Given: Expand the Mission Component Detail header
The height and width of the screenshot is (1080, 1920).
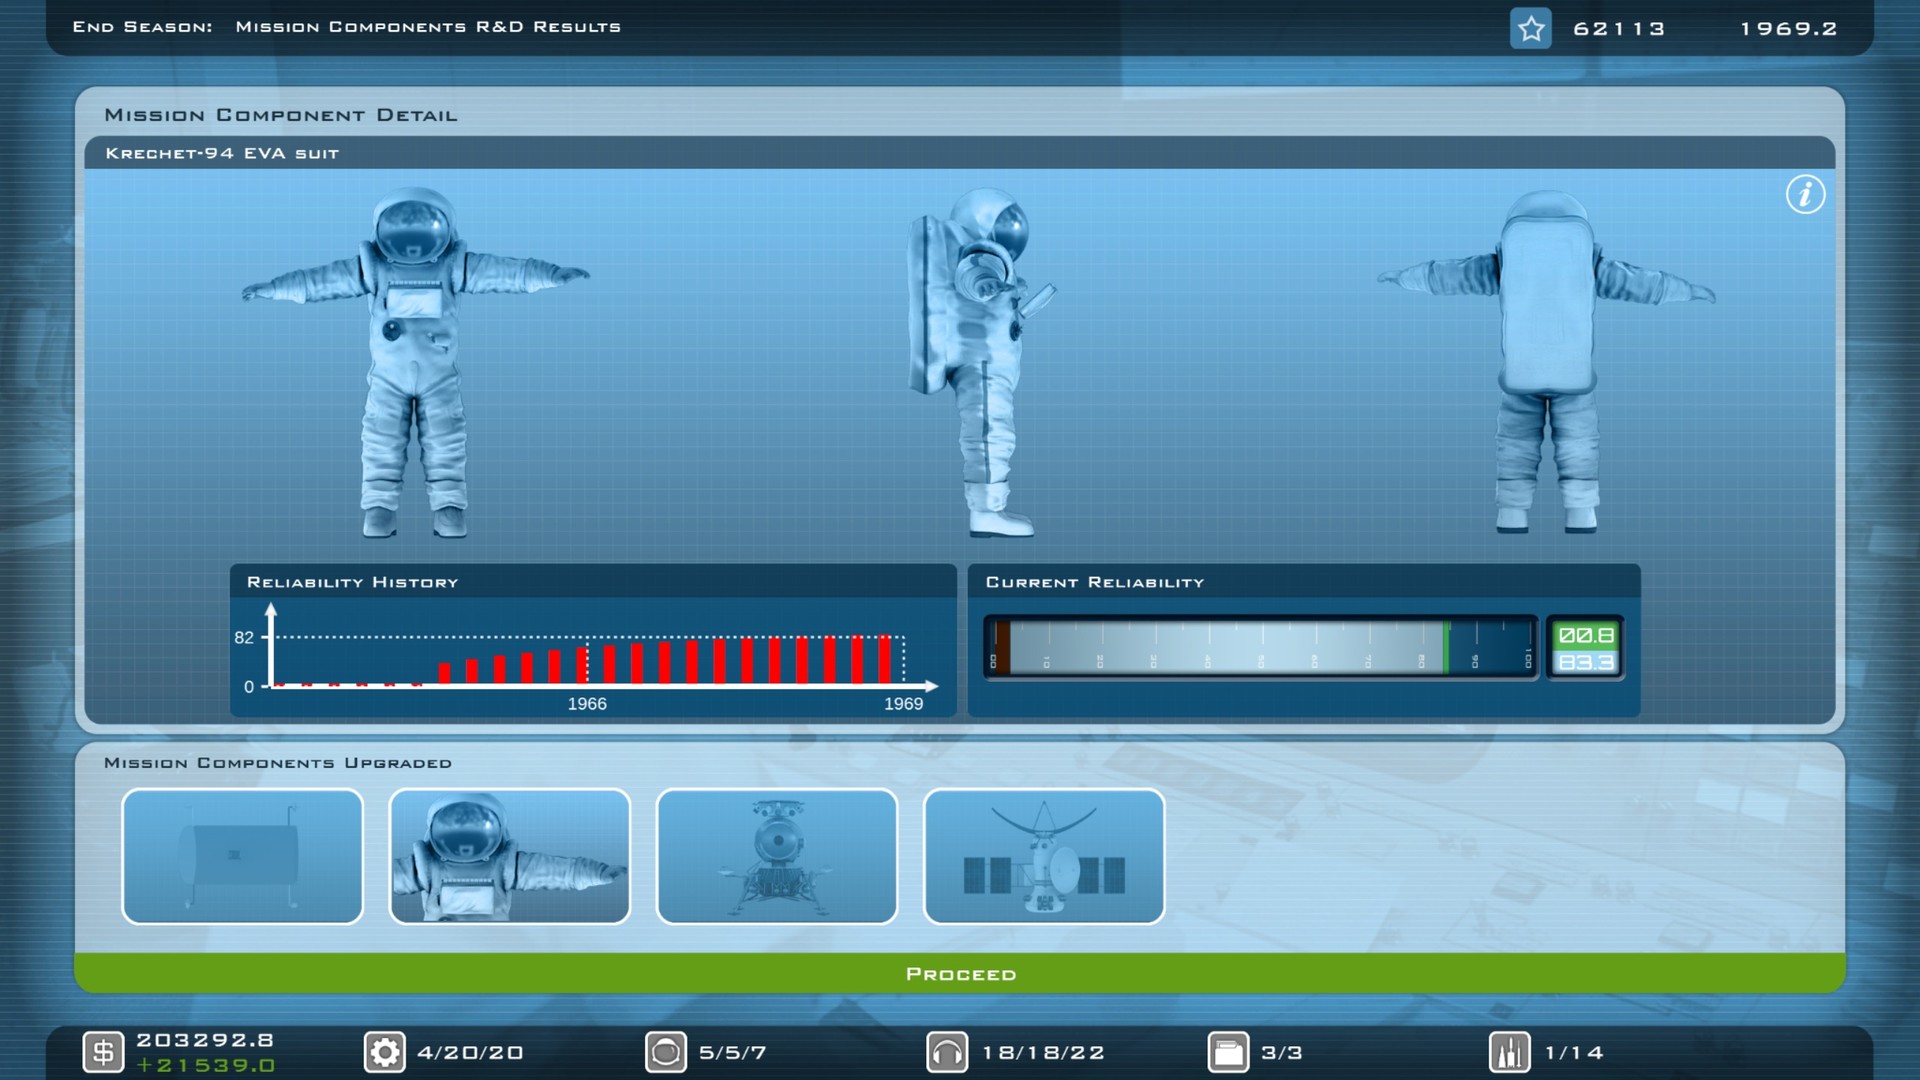Looking at the screenshot, I should (x=281, y=115).
